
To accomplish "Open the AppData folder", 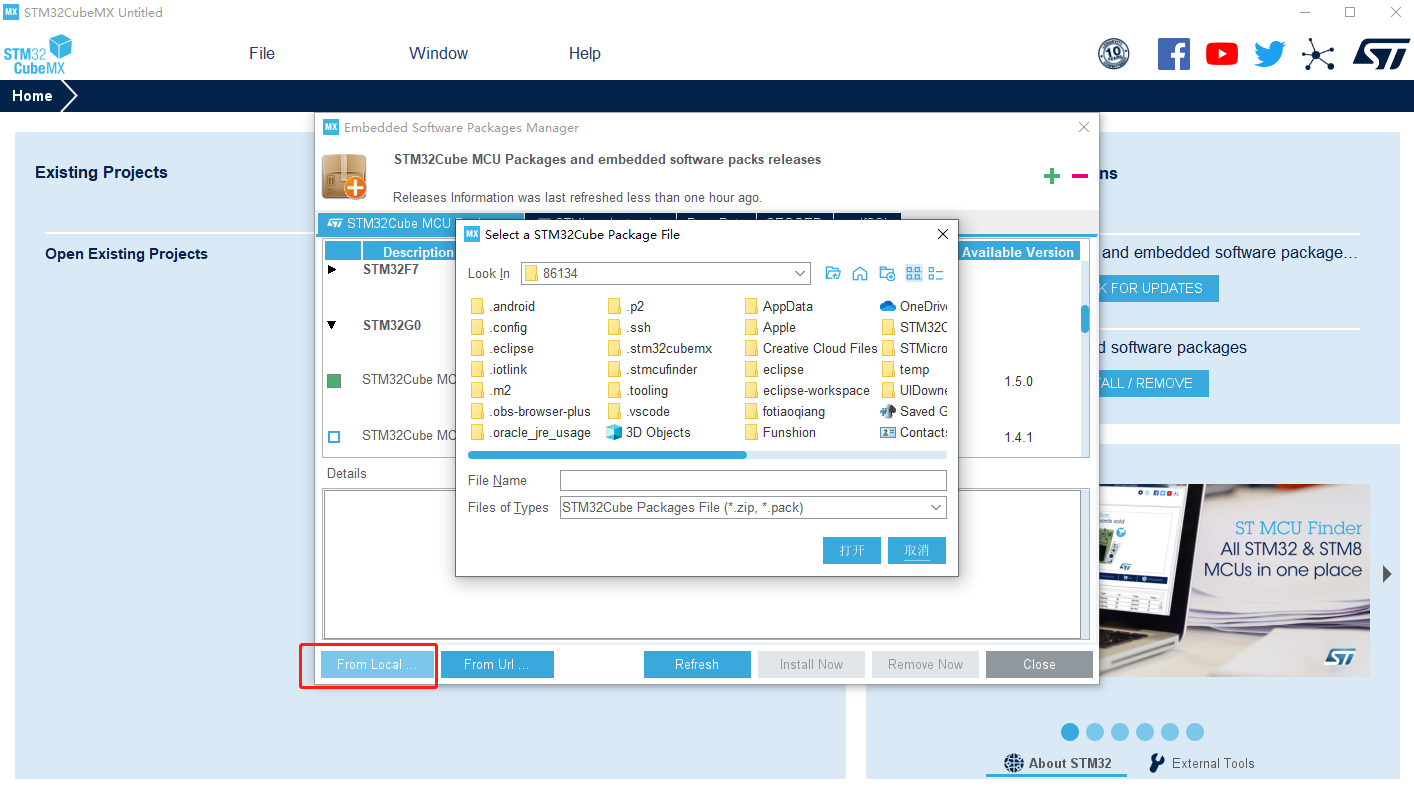I will [x=779, y=306].
